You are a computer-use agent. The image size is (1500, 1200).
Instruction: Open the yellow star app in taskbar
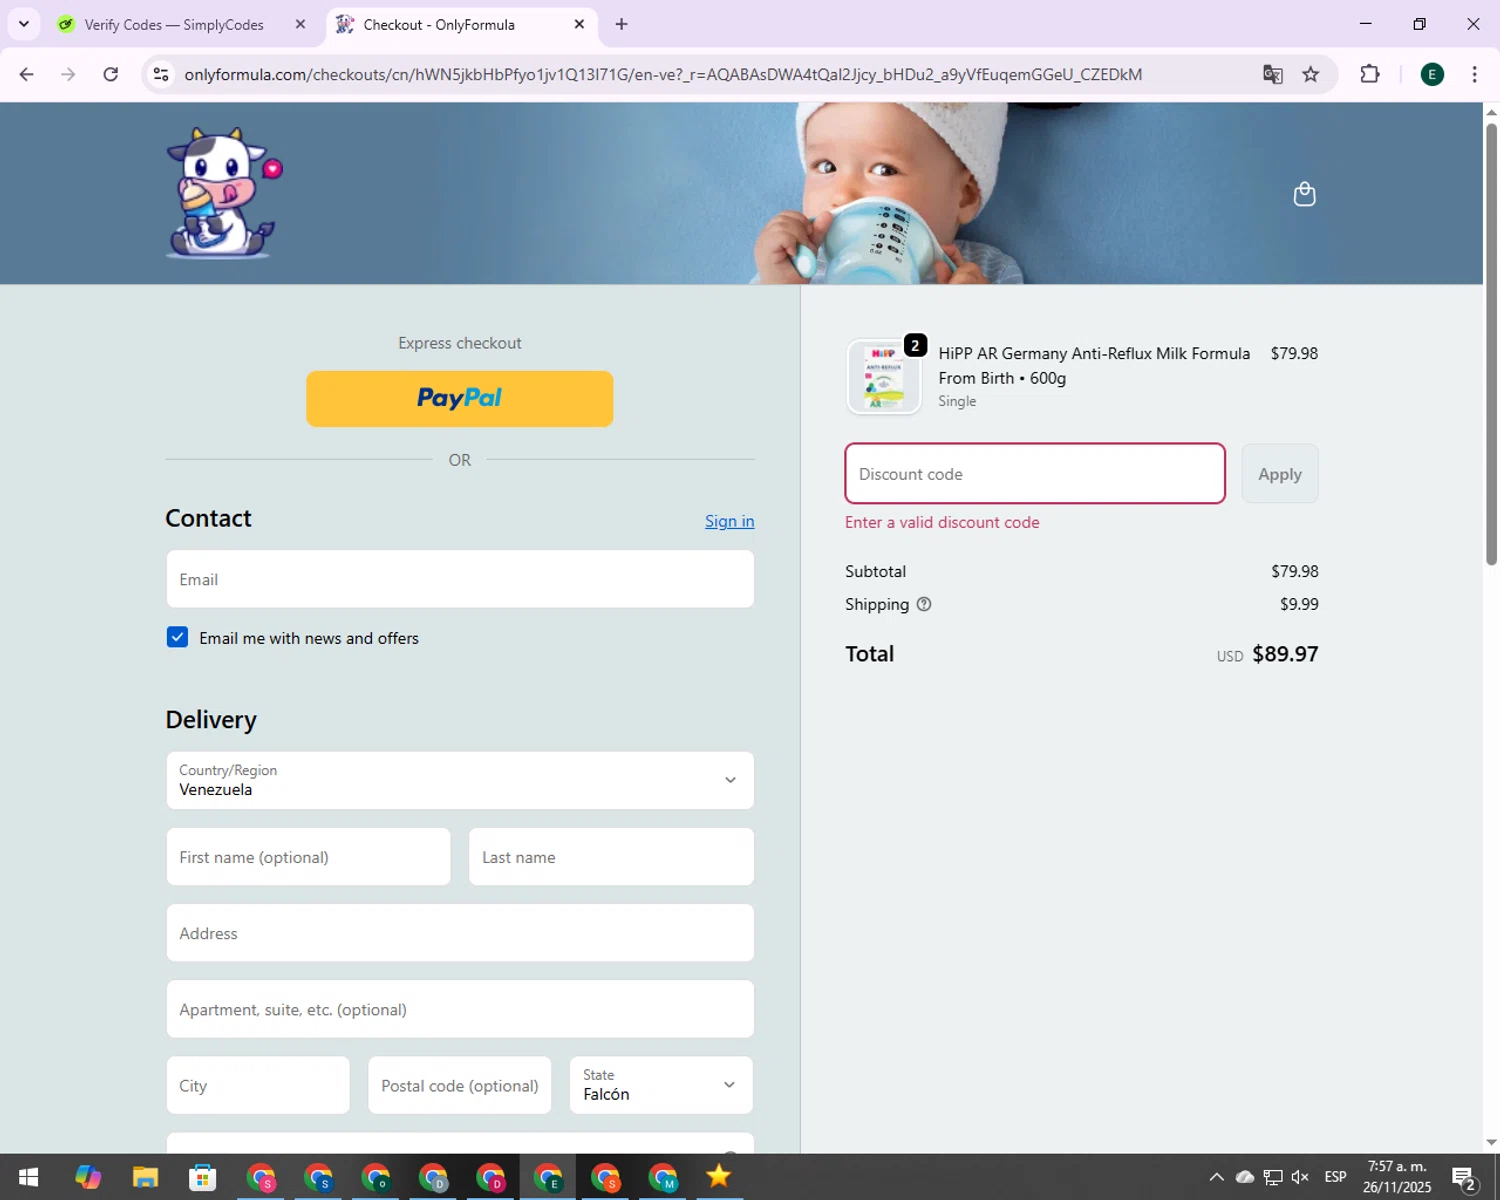click(719, 1177)
